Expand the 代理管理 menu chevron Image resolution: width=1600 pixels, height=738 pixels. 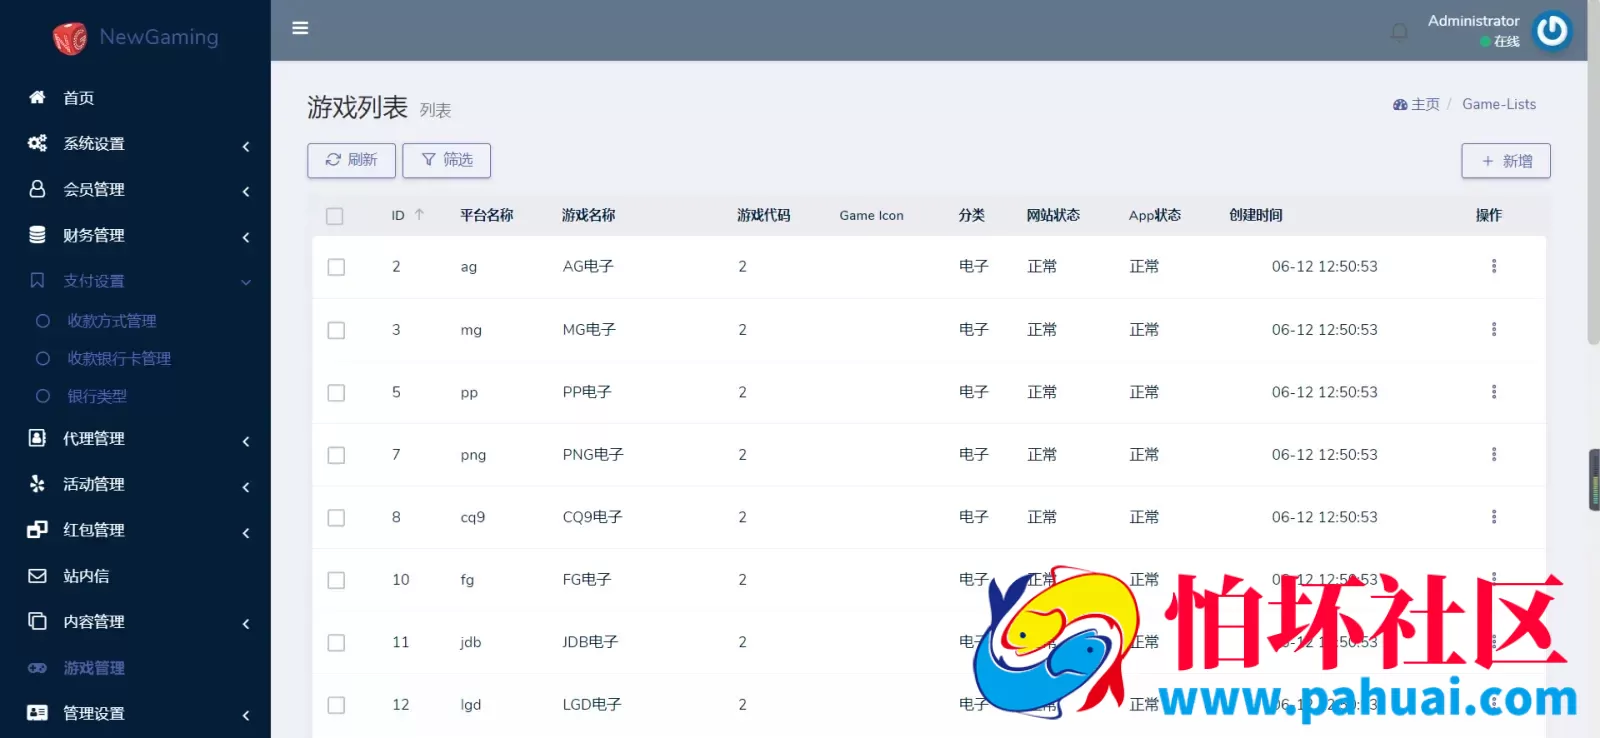coord(246,441)
